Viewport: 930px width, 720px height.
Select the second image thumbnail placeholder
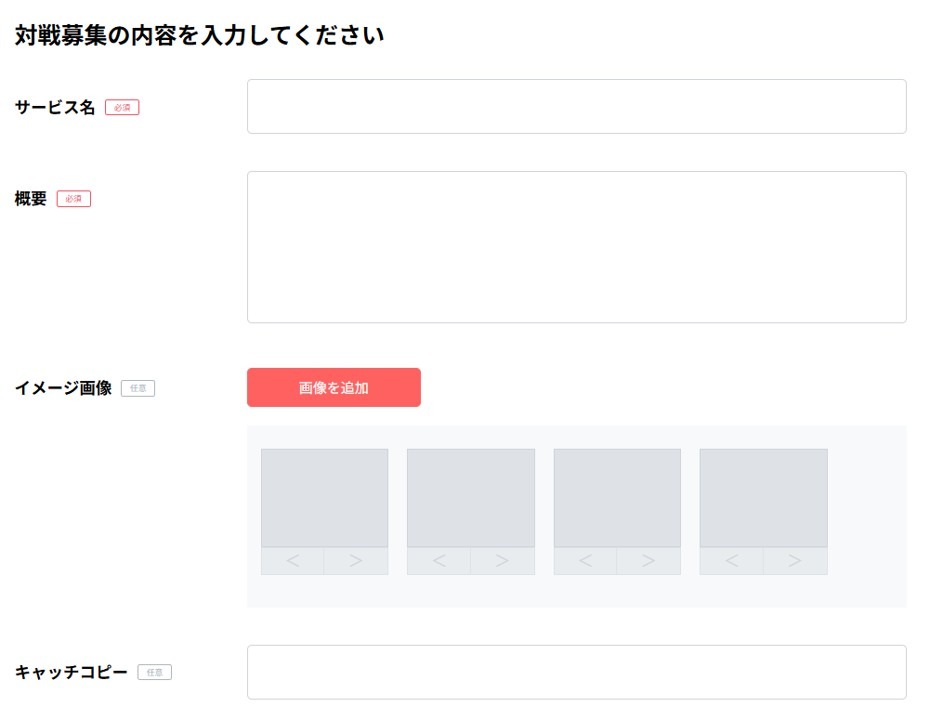click(471, 498)
